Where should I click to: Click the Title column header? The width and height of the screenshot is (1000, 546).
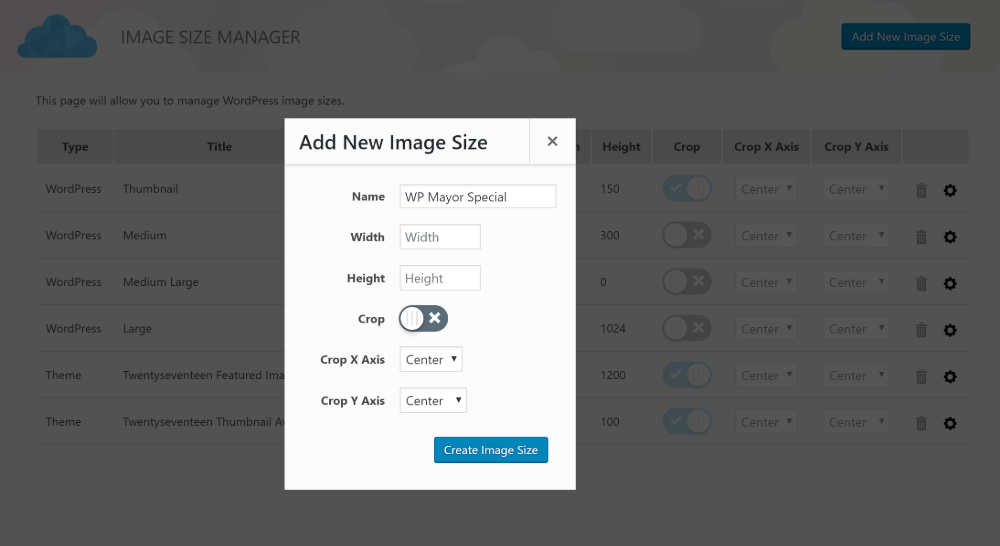219,147
